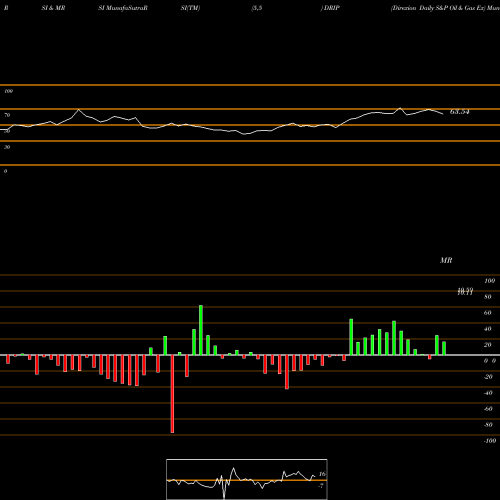The image size is (500, 500).
Task: Click the longest red MR histogram bar
Action: 172,394
